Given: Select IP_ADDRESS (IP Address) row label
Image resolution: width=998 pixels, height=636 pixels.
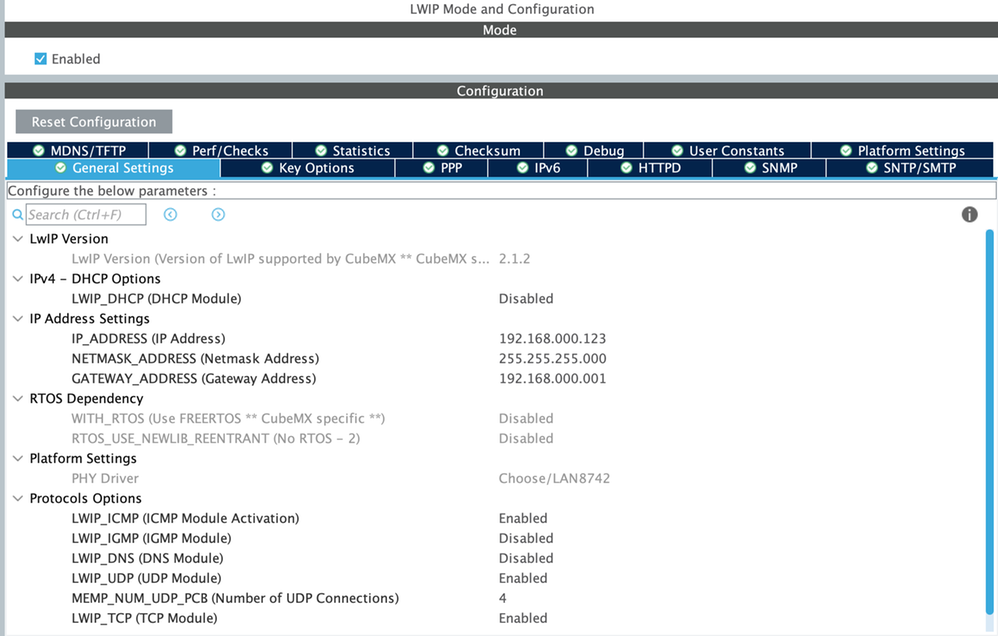Looking at the screenshot, I should coord(148,339).
